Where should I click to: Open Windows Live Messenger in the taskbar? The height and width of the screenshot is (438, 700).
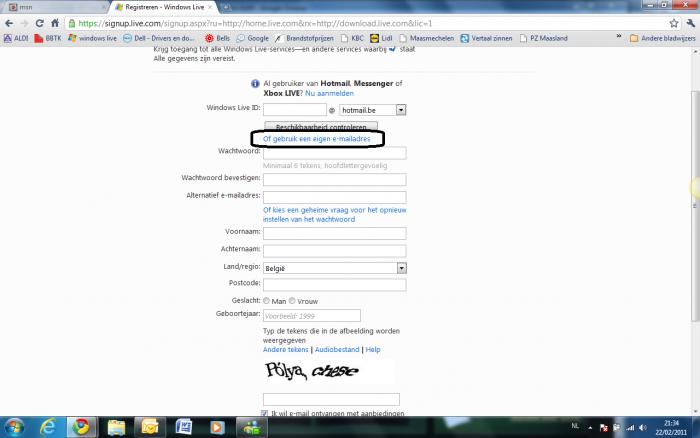(251, 427)
